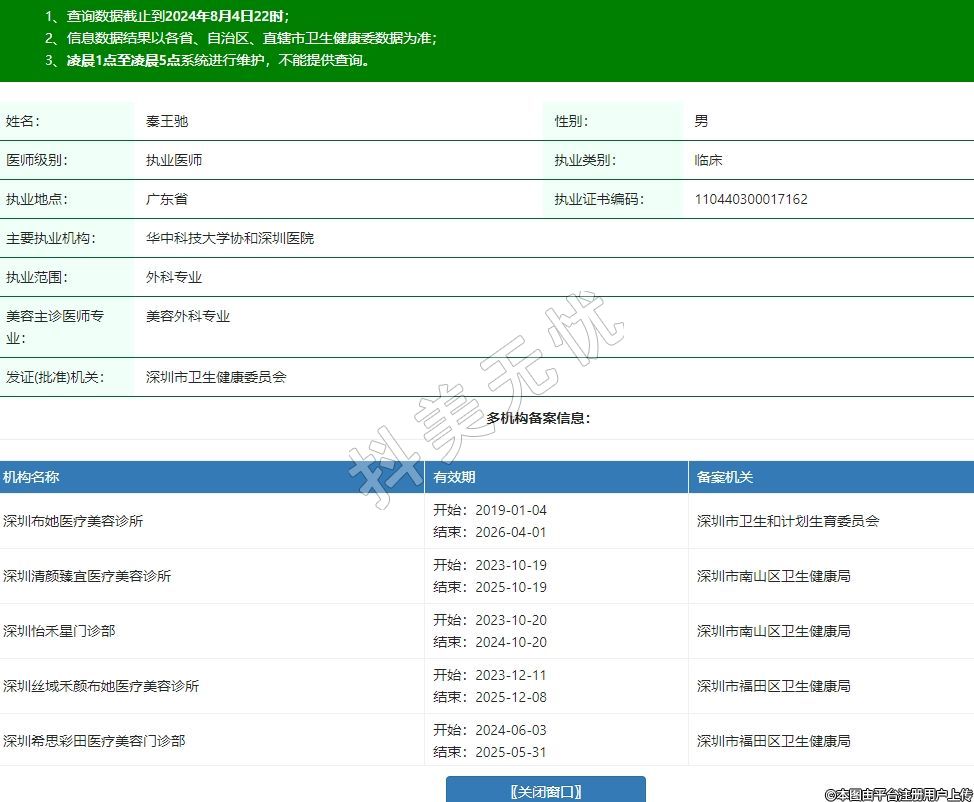Click the 有效期 column header
This screenshot has width=974, height=802.
pos(454,477)
